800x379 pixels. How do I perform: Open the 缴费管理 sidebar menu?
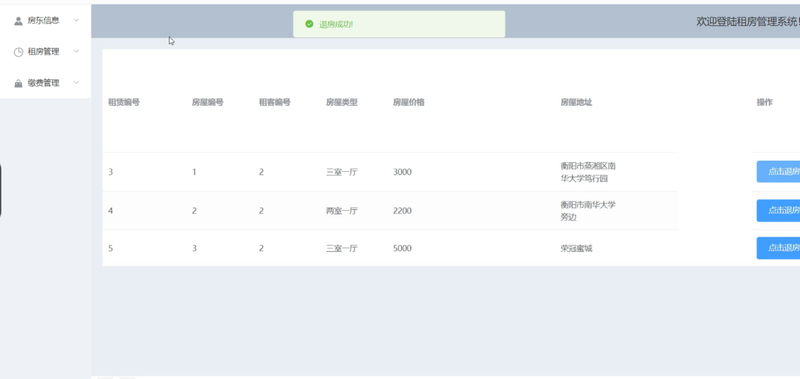45,83
